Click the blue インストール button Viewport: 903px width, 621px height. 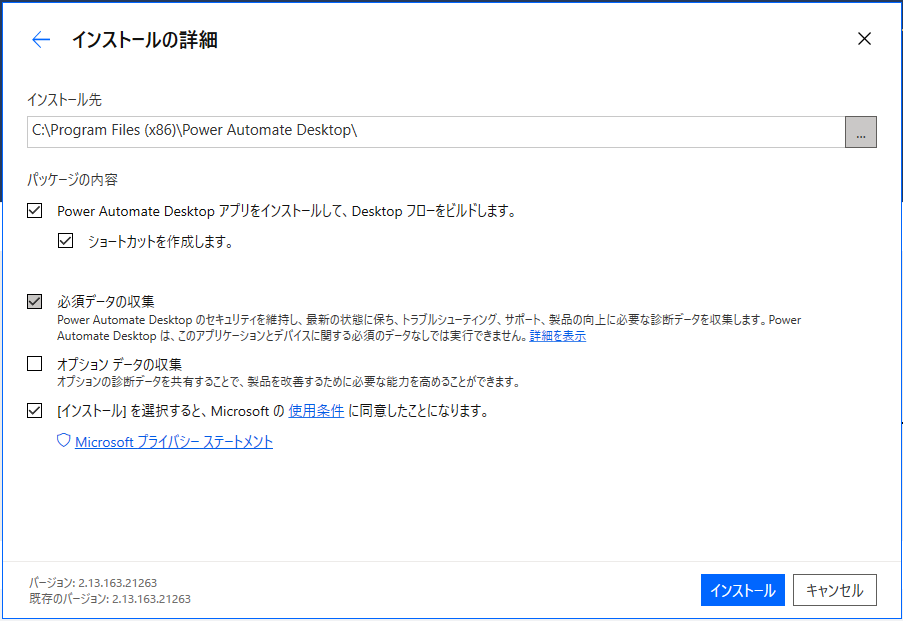[742, 590]
